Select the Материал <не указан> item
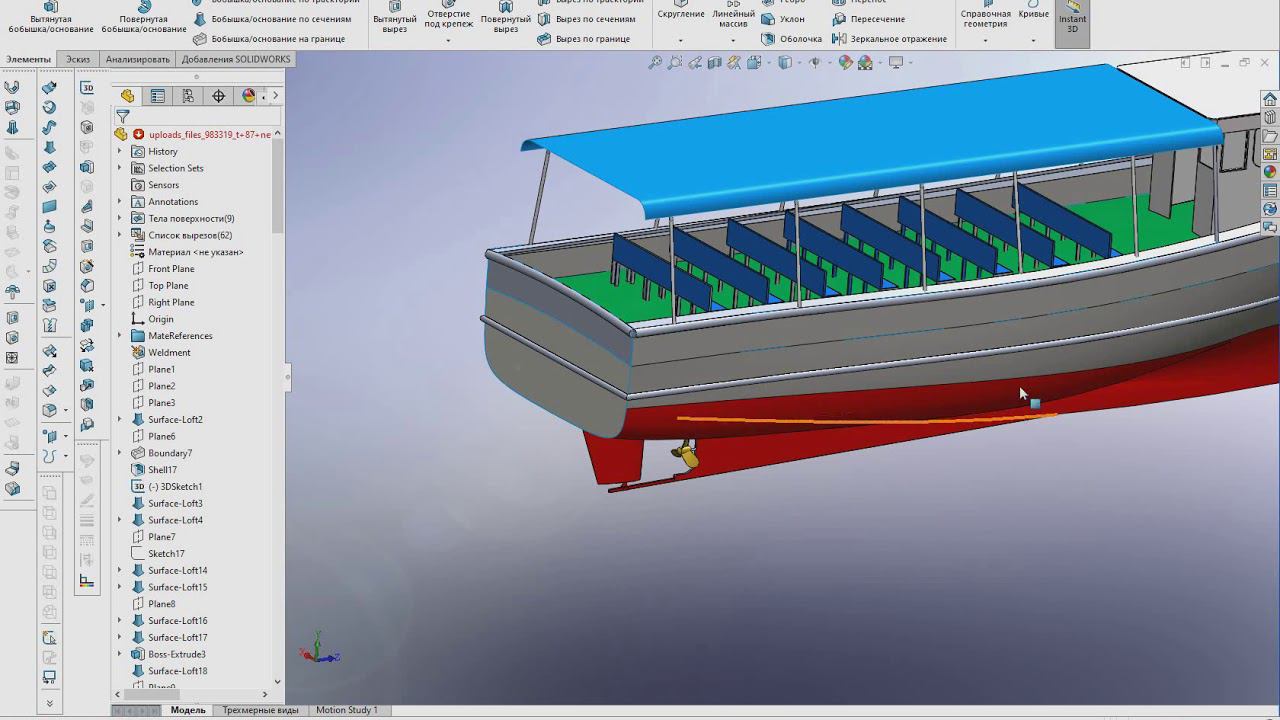This screenshot has height=720, width=1280. pos(195,252)
